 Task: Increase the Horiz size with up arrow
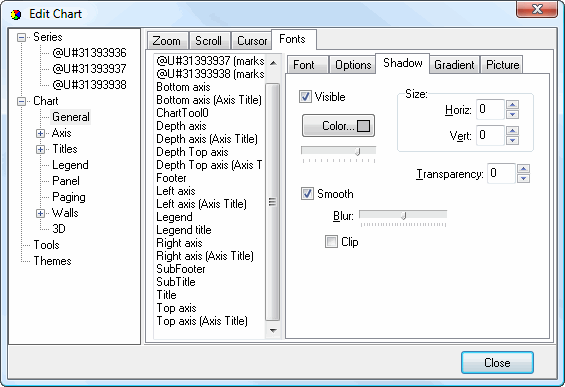(512, 105)
